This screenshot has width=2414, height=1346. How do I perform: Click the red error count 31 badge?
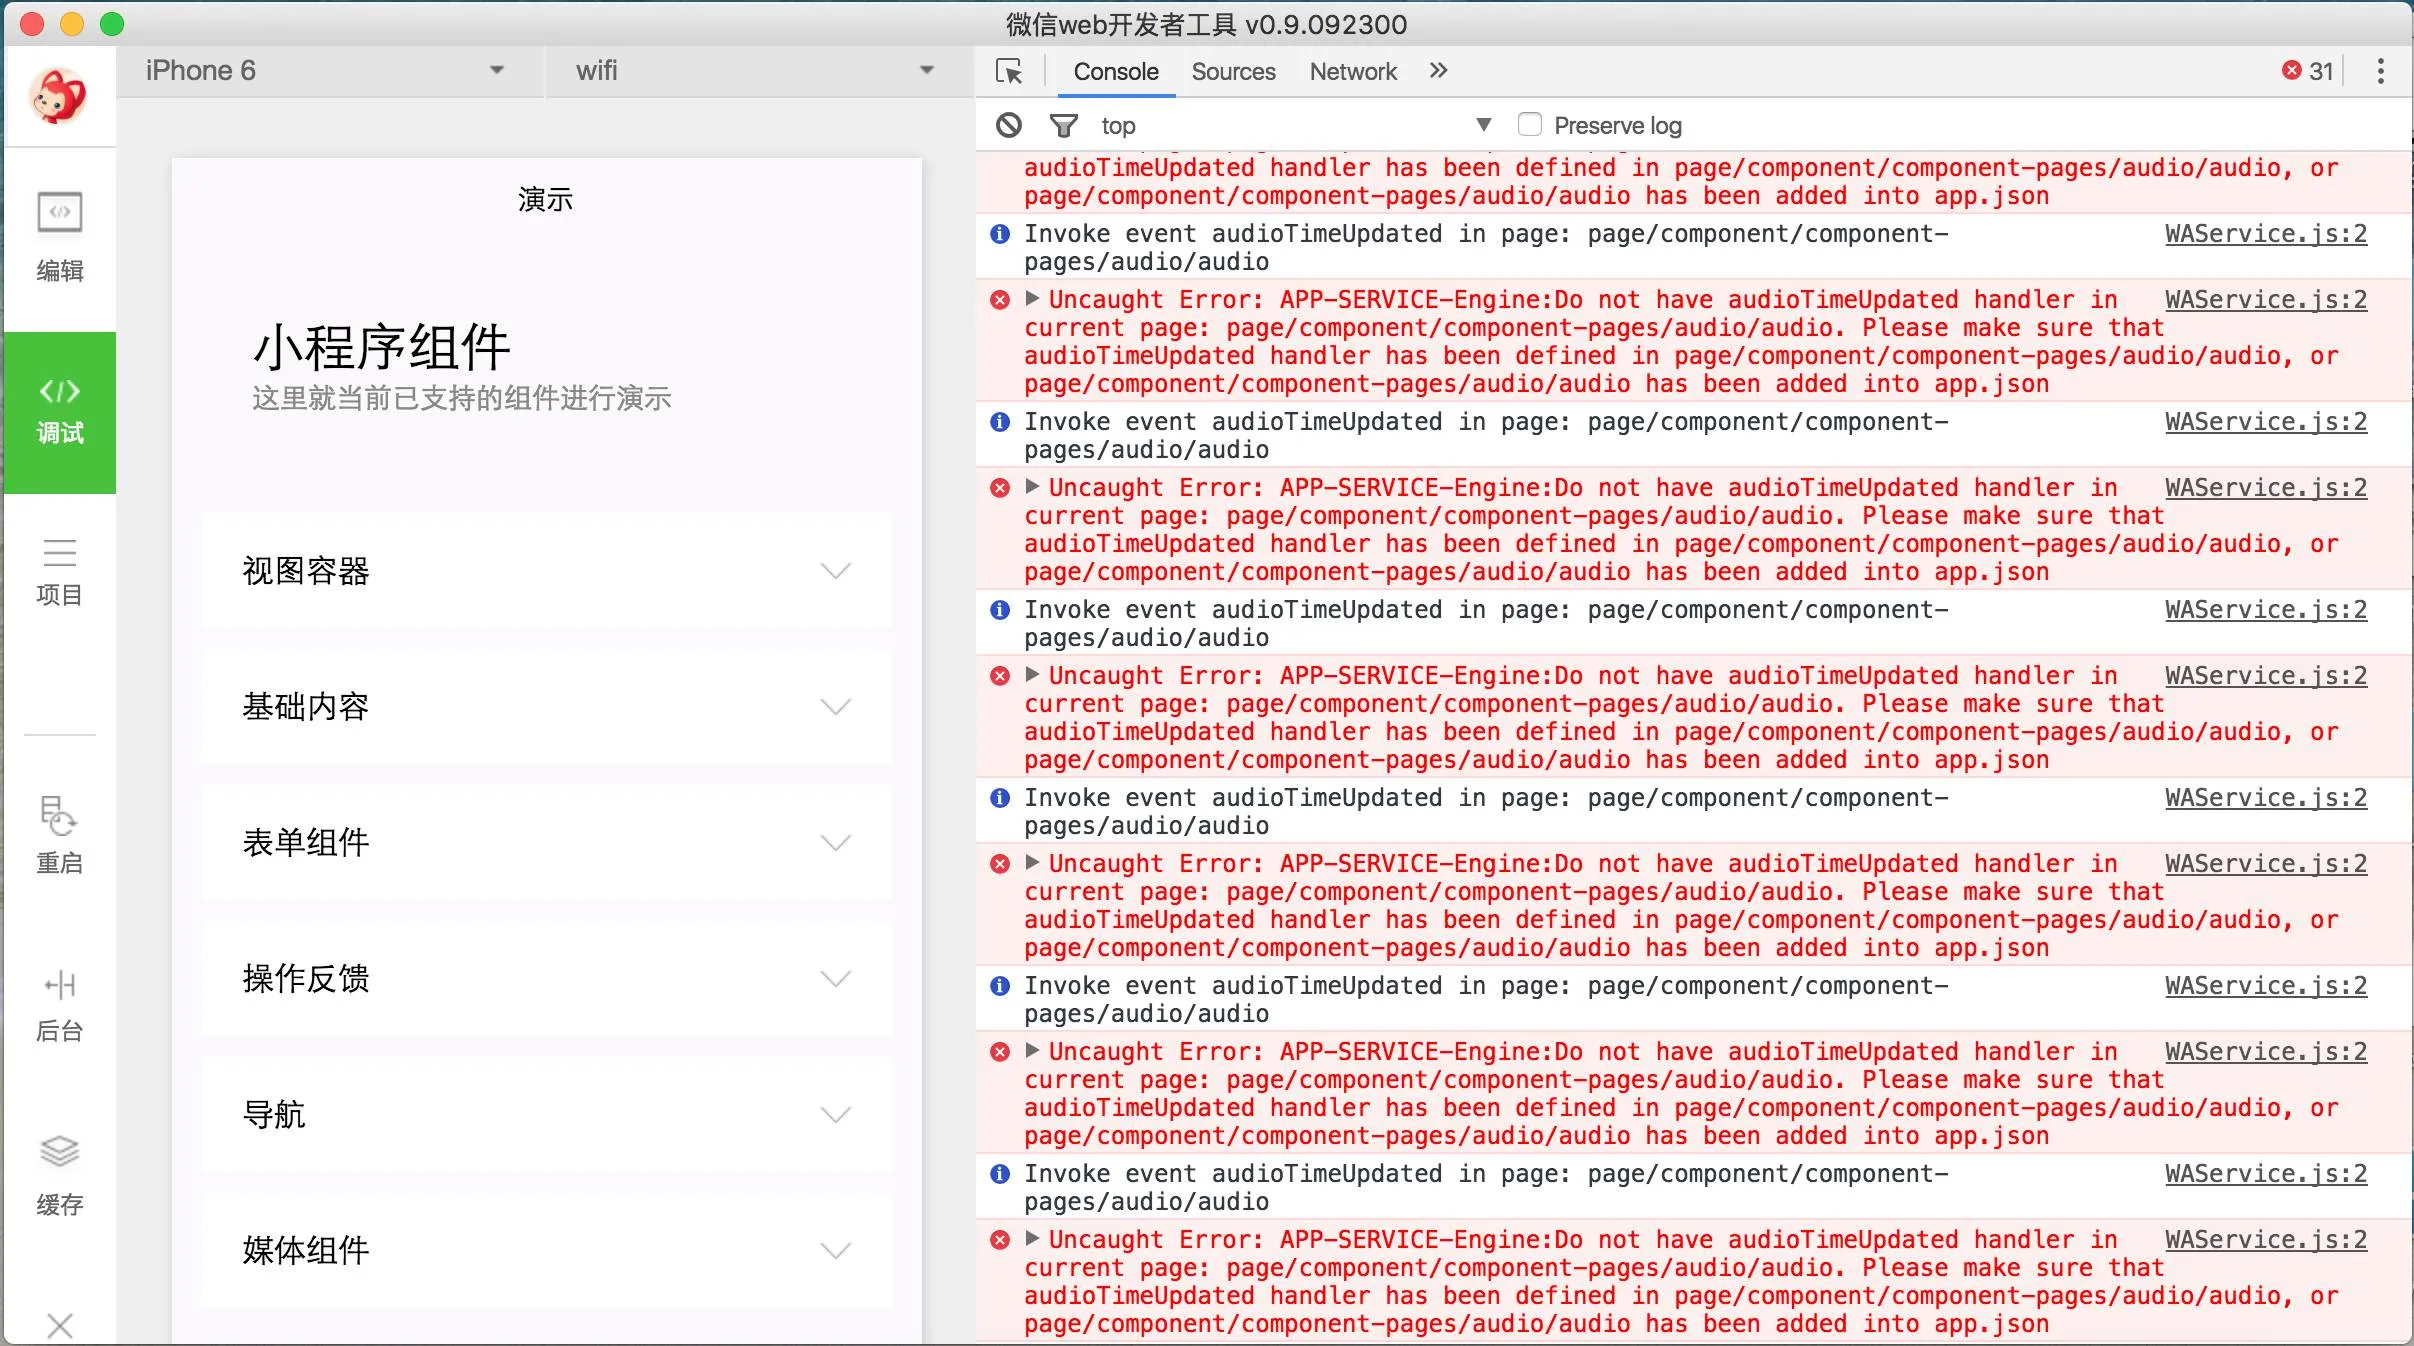click(2308, 71)
